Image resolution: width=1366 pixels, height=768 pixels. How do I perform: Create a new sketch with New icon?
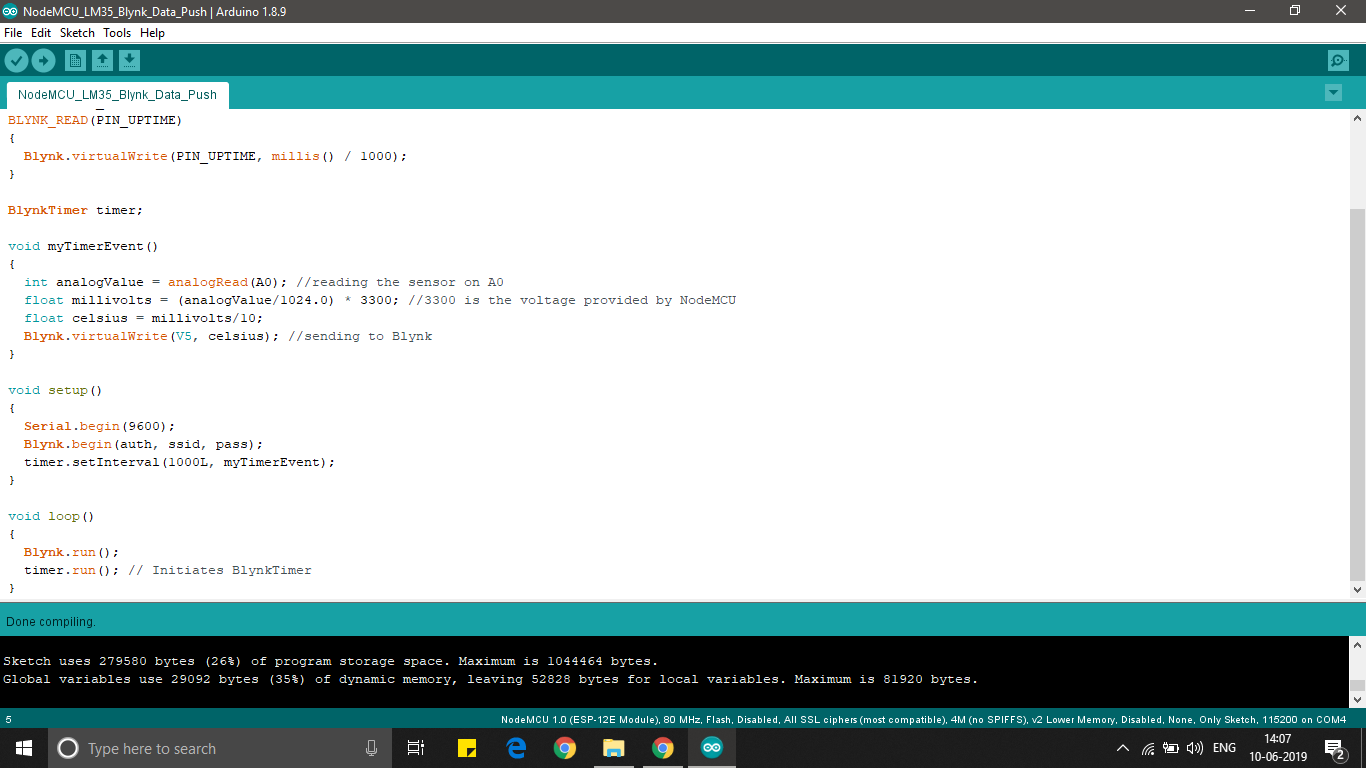[x=75, y=61]
